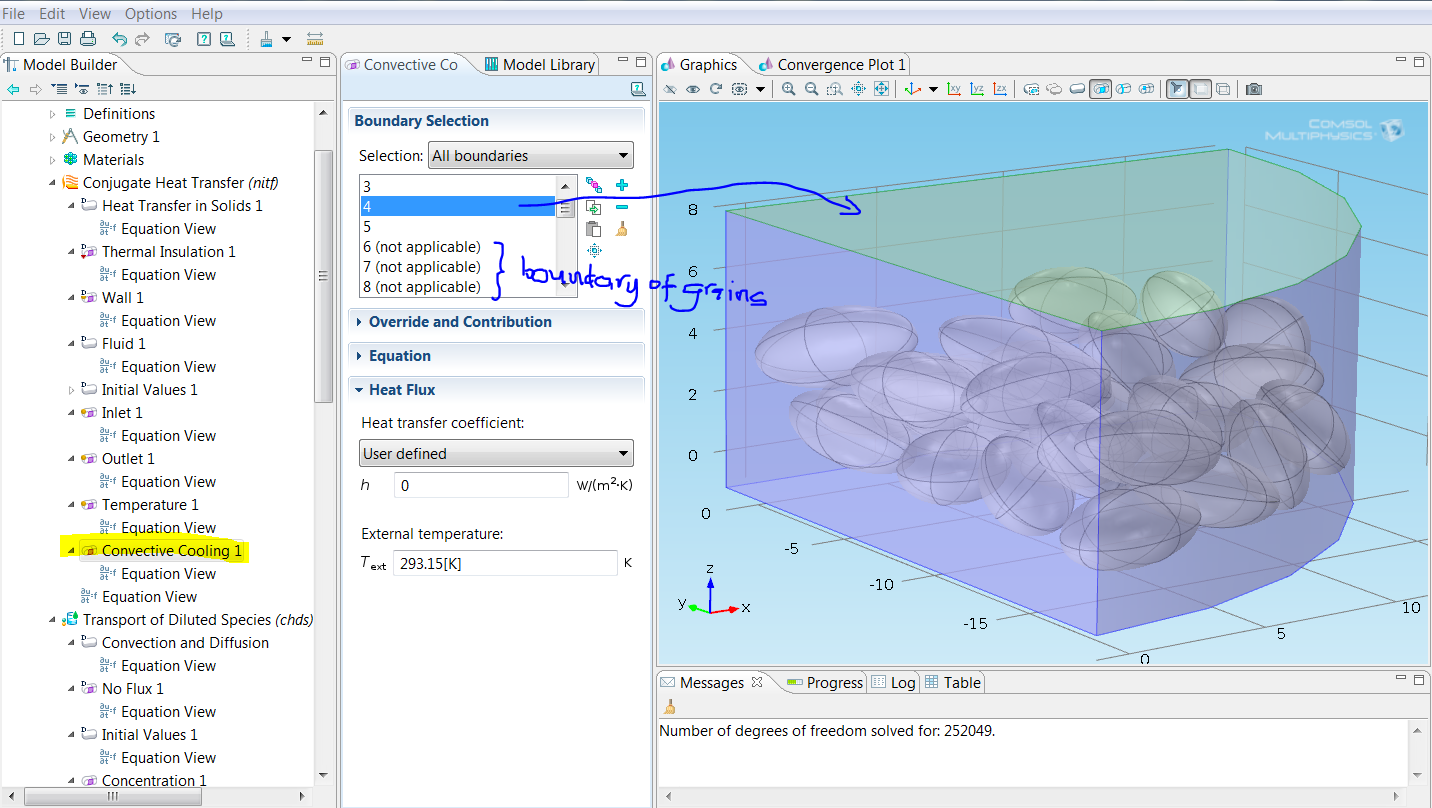Switch to the XY view
Image resolution: width=1432 pixels, height=808 pixels.
[x=954, y=89]
